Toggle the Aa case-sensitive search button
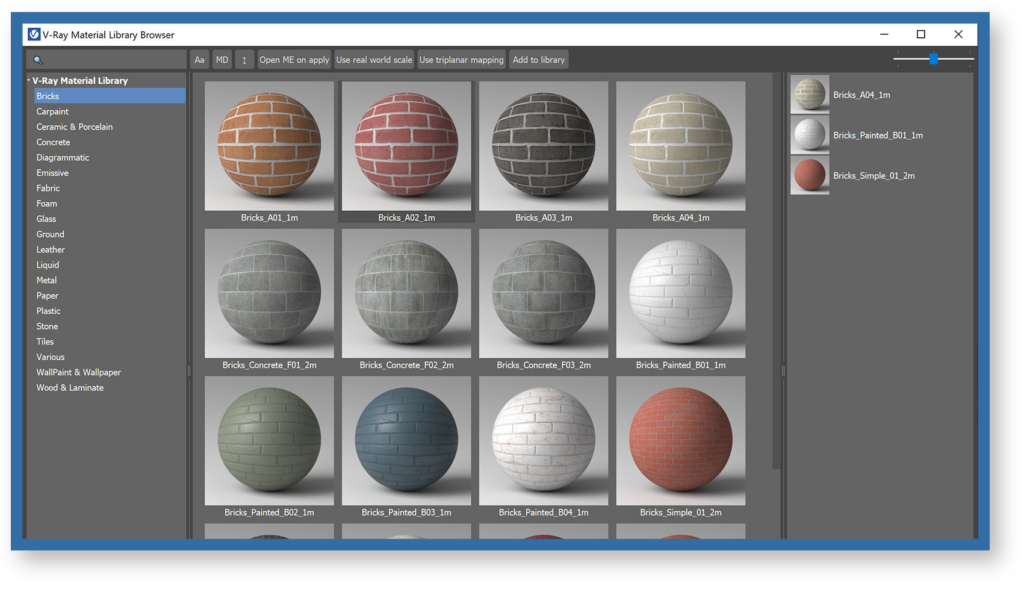This screenshot has height=592, width=1024. pyautogui.click(x=199, y=59)
